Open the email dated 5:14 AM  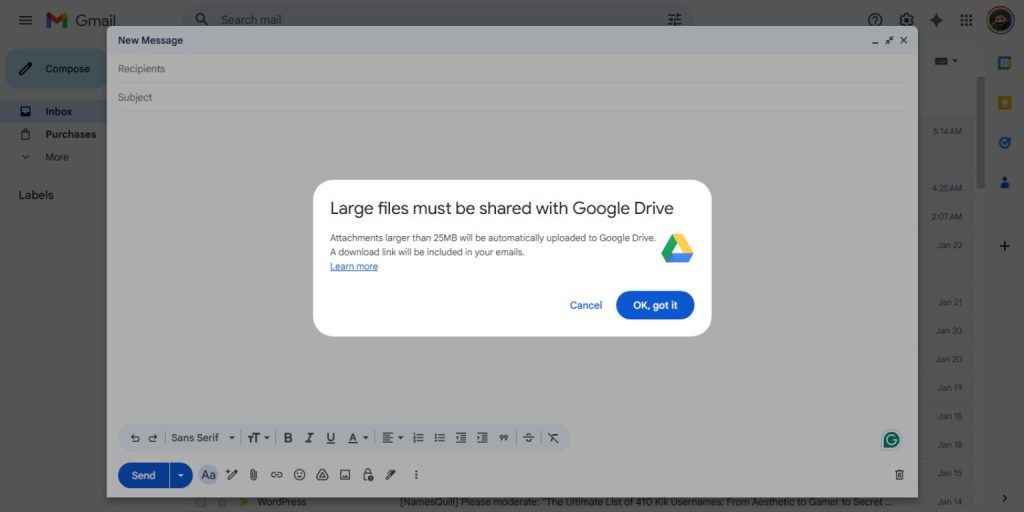pos(947,131)
